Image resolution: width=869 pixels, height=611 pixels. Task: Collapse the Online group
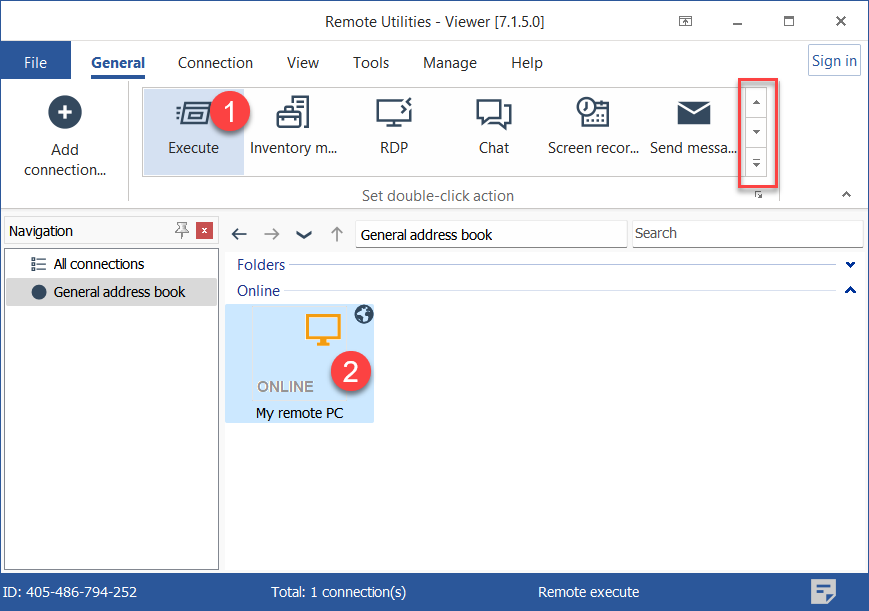coord(850,291)
